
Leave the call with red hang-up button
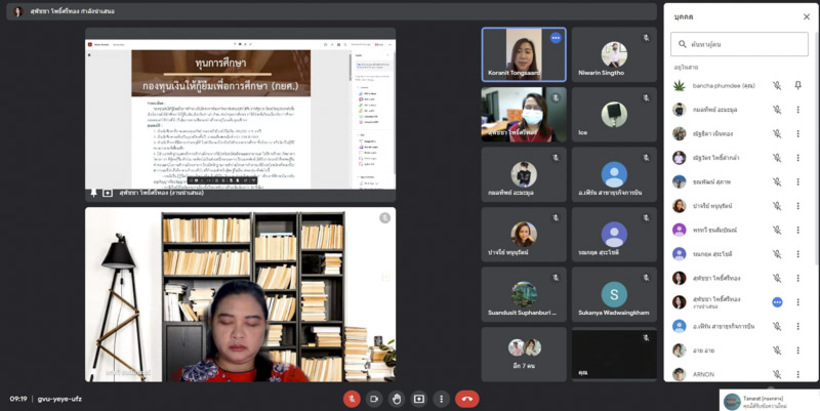click(x=467, y=399)
